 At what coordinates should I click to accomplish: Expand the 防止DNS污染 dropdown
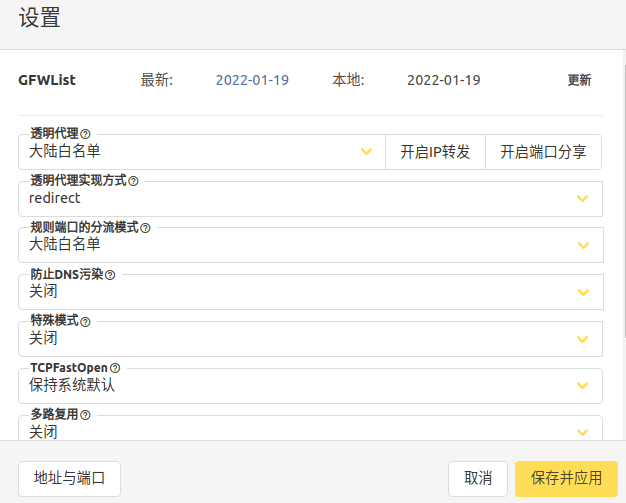(x=583, y=292)
